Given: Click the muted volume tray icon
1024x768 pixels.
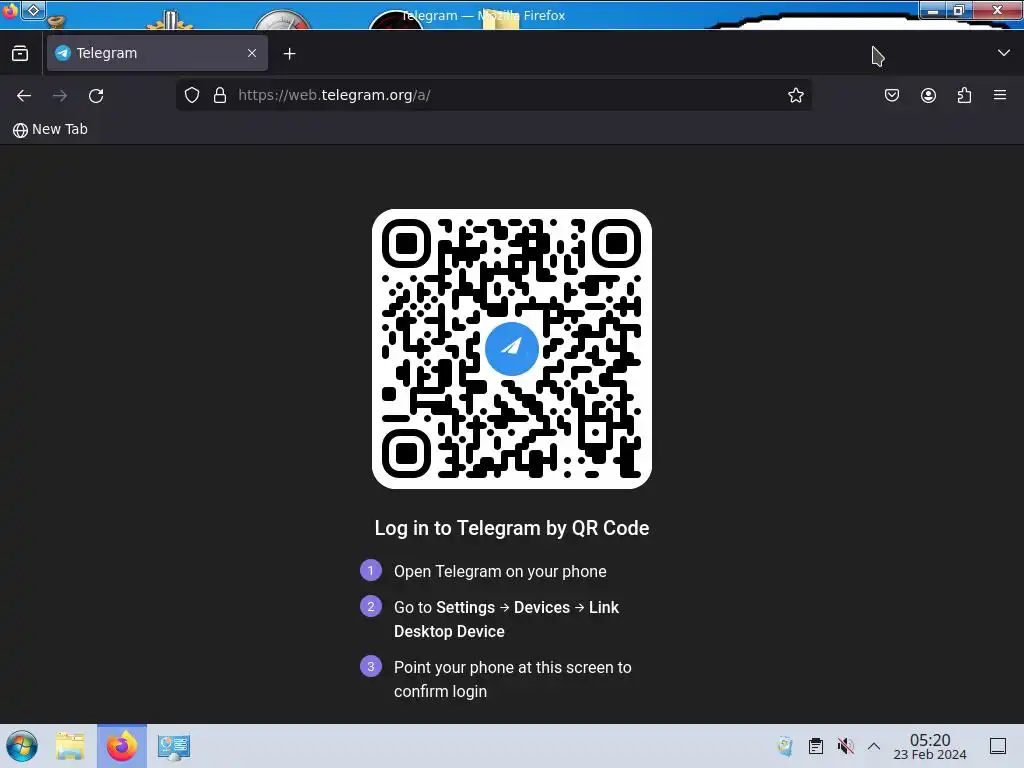Looking at the screenshot, I should click(846, 746).
